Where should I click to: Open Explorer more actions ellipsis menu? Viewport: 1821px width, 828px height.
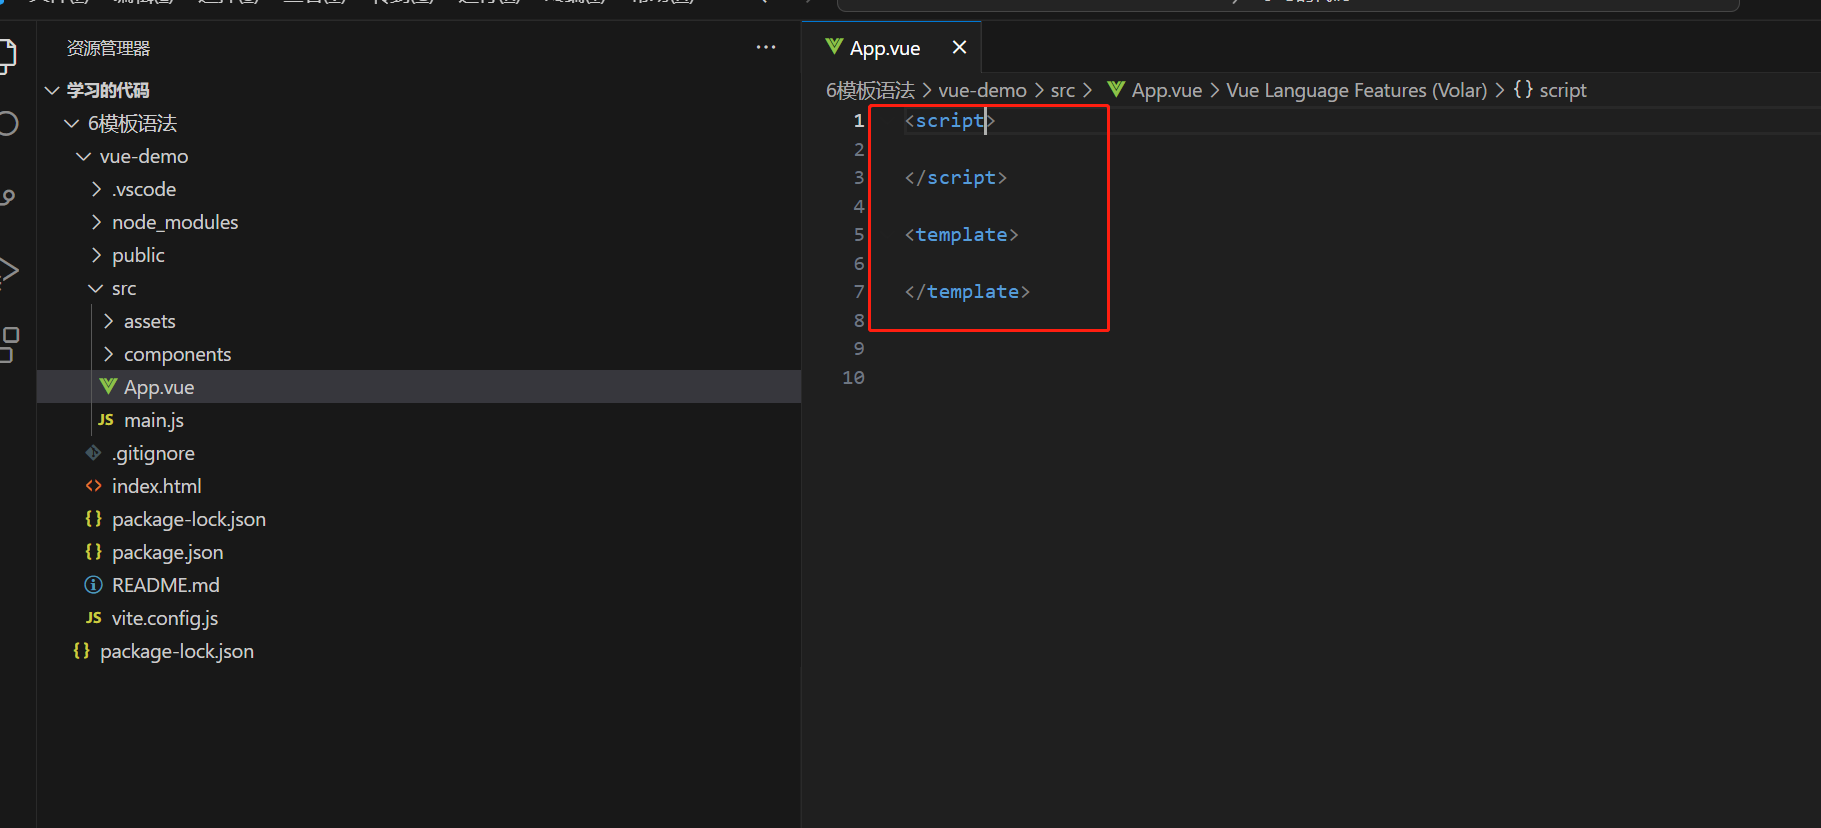click(x=766, y=47)
